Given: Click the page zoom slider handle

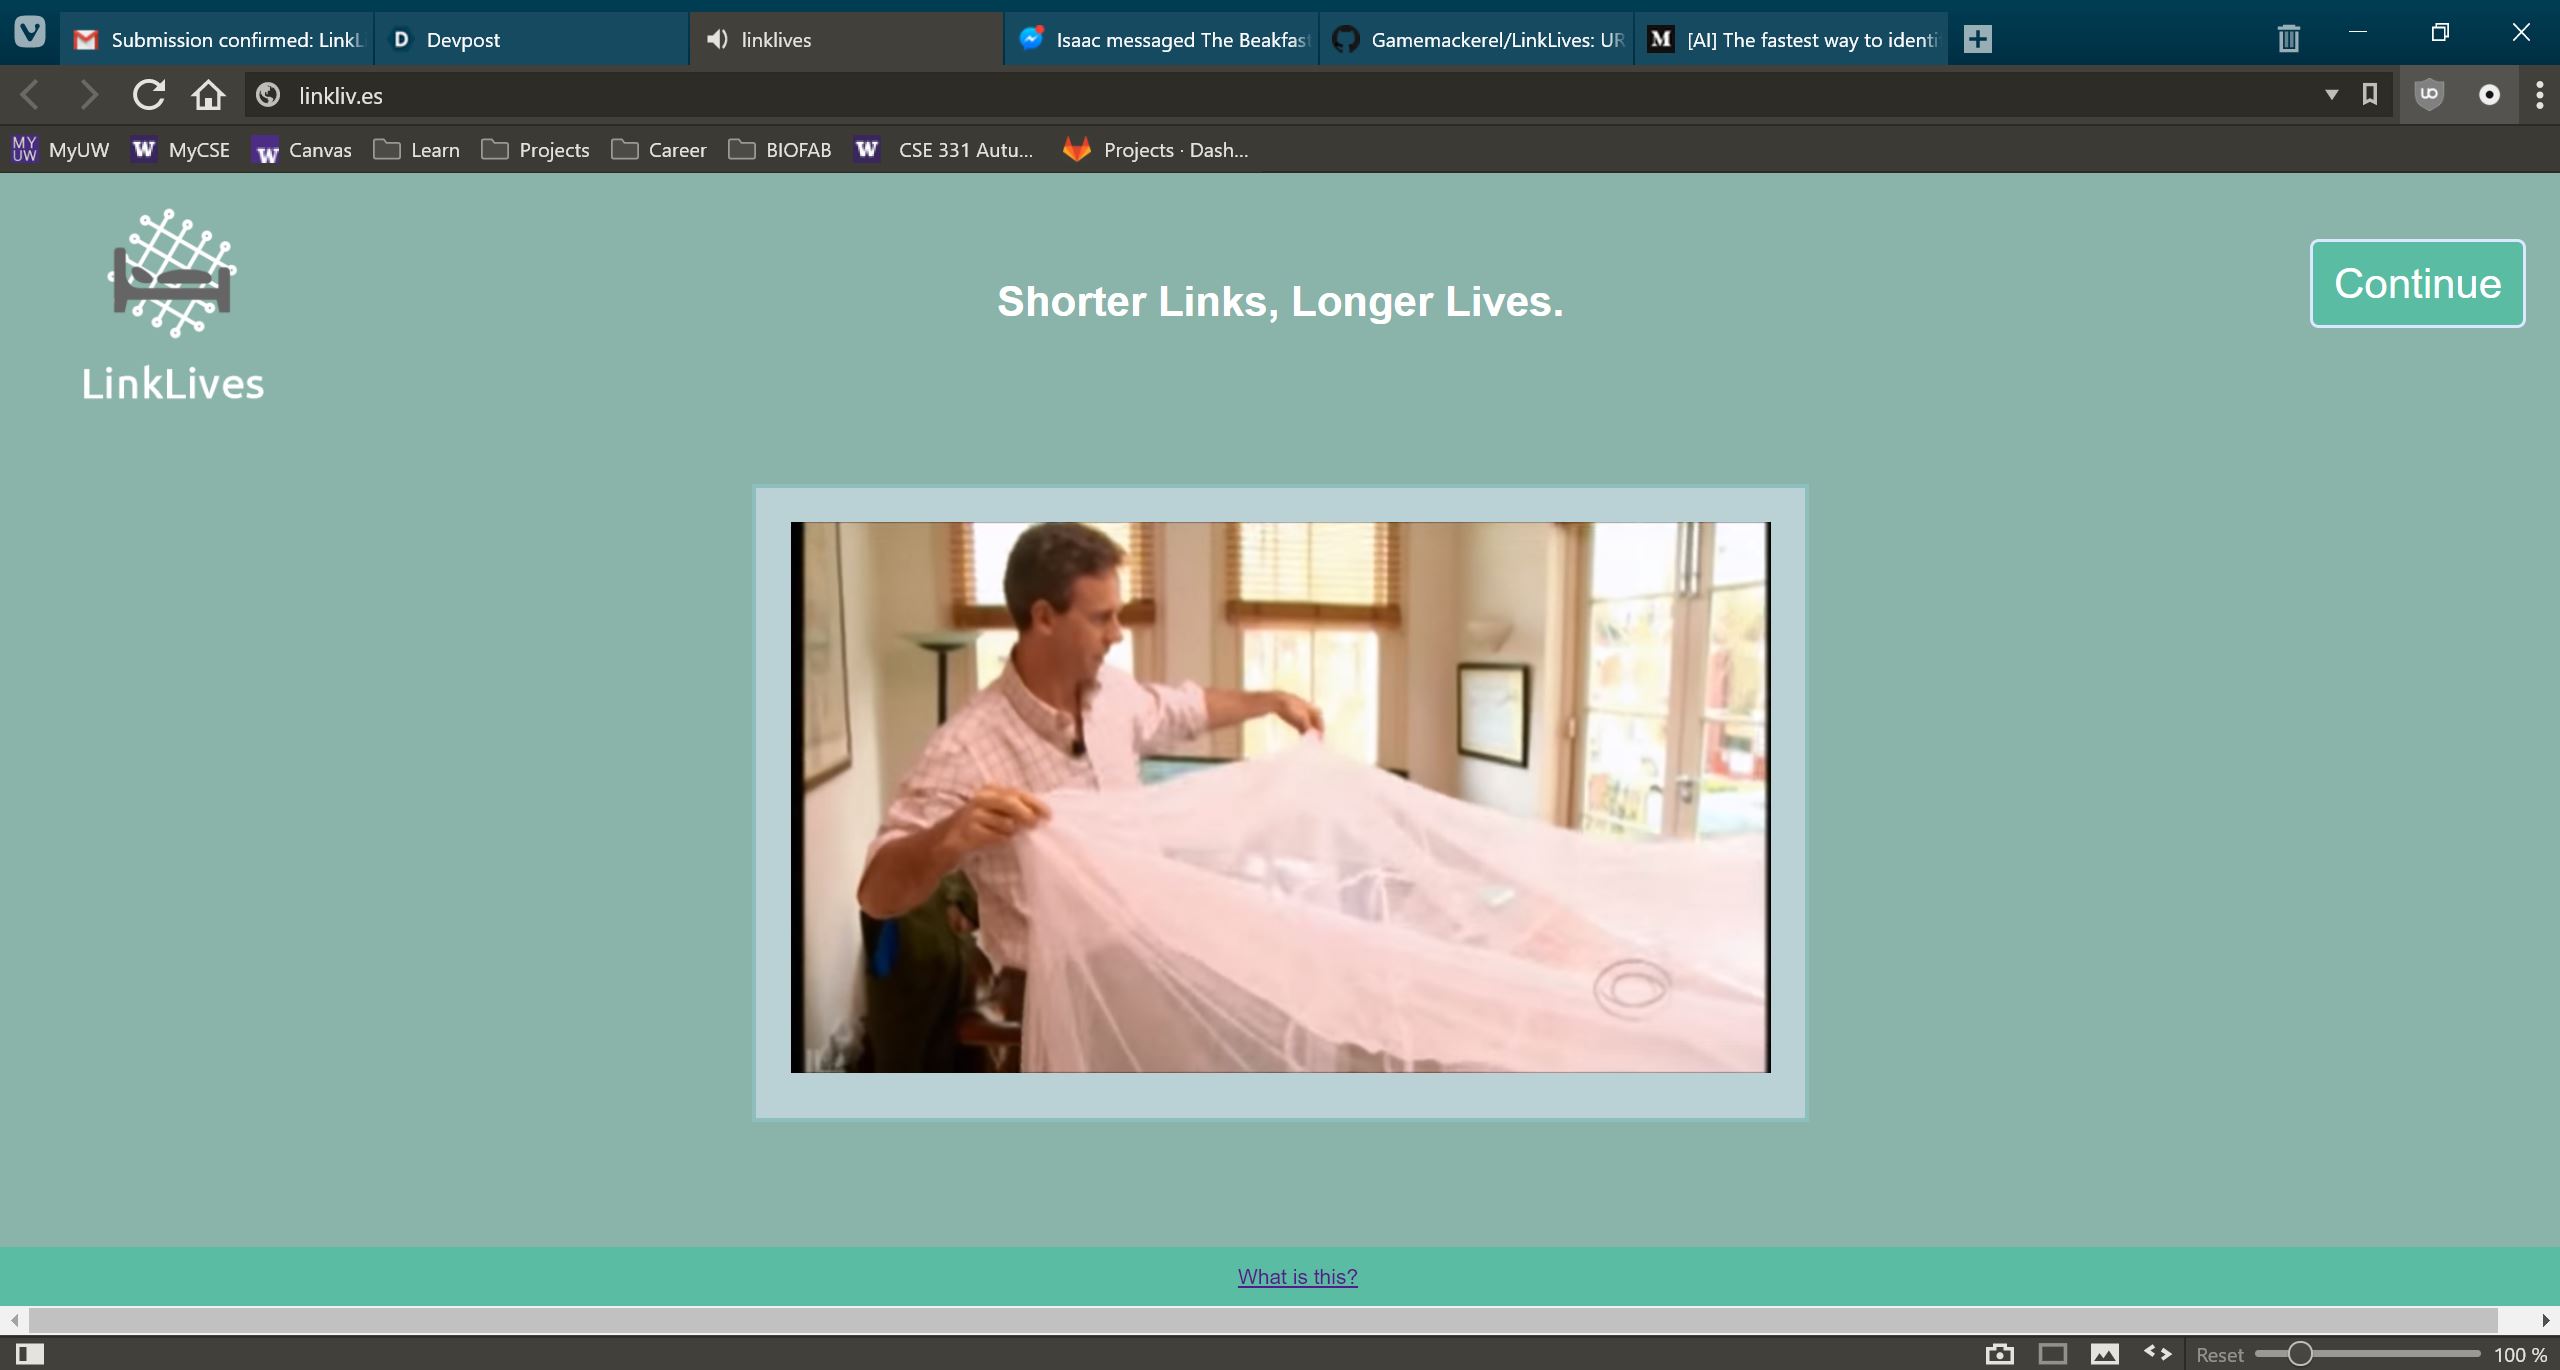Looking at the screenshot, I should (2299, 1354).
